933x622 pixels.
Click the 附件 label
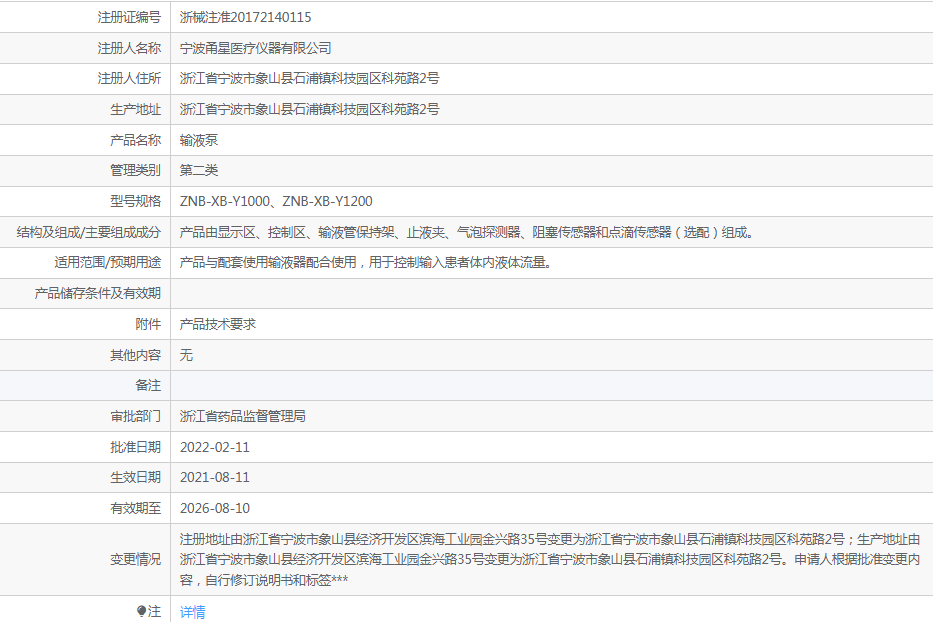[148, 324]
